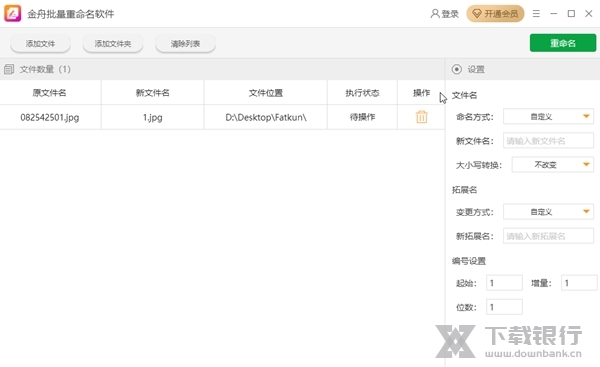Screen dimensions: 600x367
Task: Open the 大小写转换 dropdown
Action: [x=553, y=165]
